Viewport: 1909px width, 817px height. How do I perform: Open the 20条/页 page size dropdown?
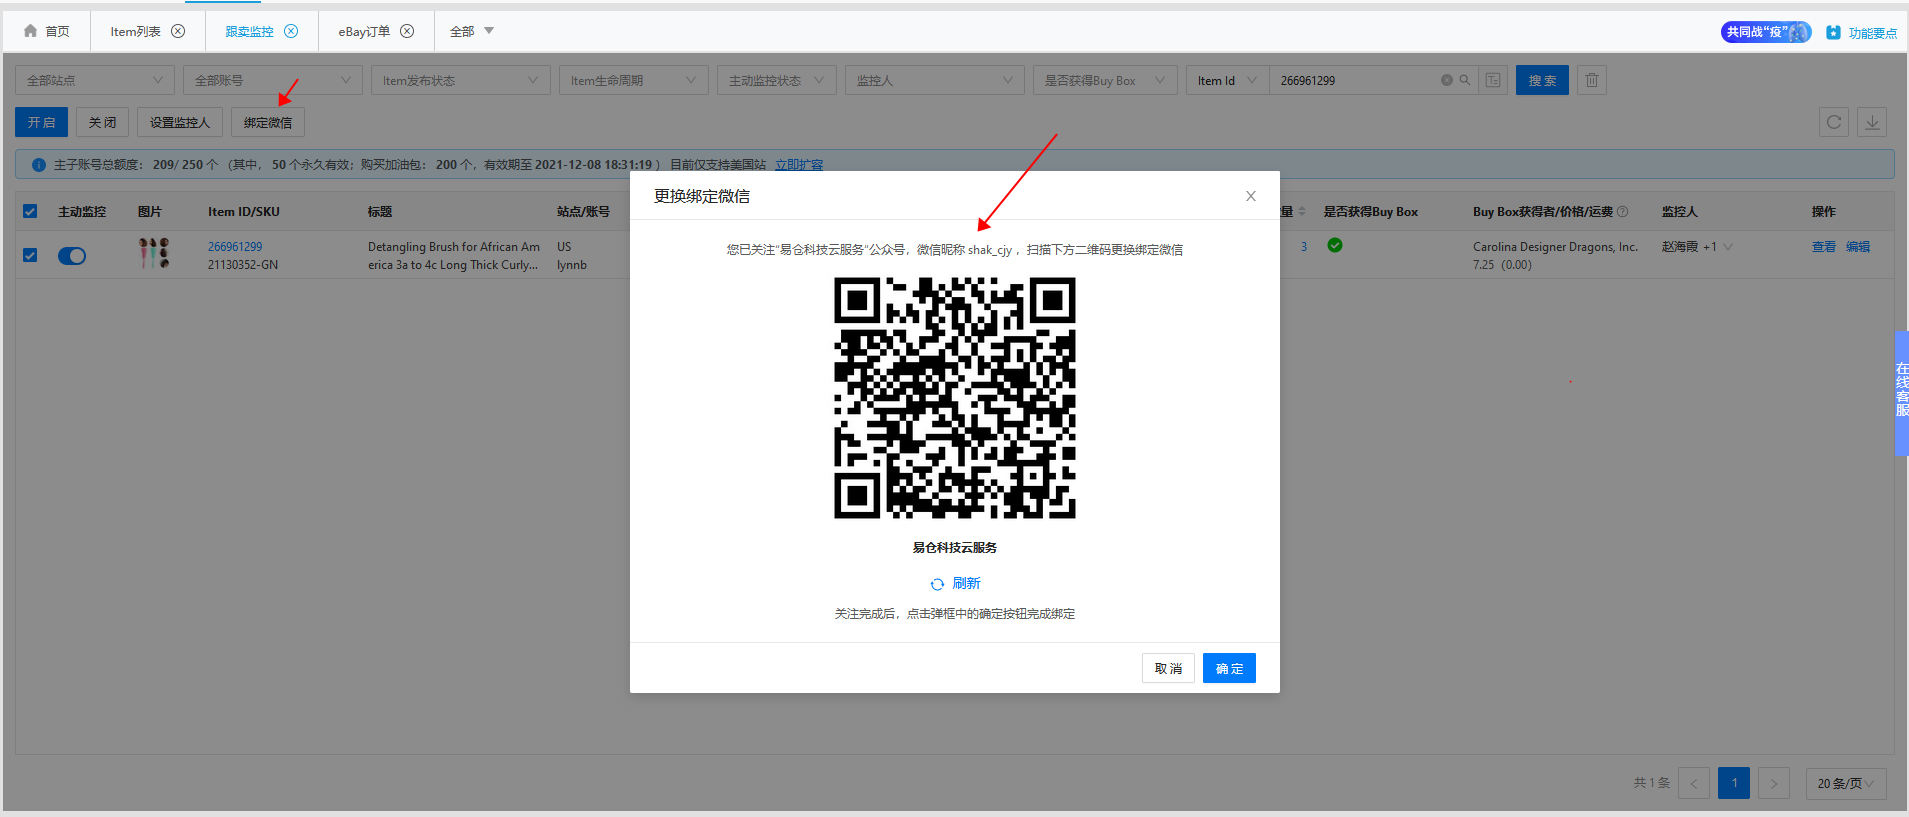(x=1846, y=783)
